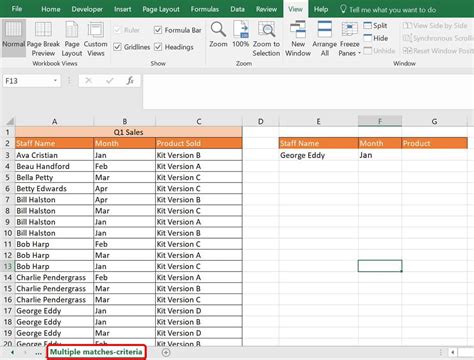Click Arrange All windows
Image resolution: width=474 pixels, height=360 pixels.
(x=325, y=38)
